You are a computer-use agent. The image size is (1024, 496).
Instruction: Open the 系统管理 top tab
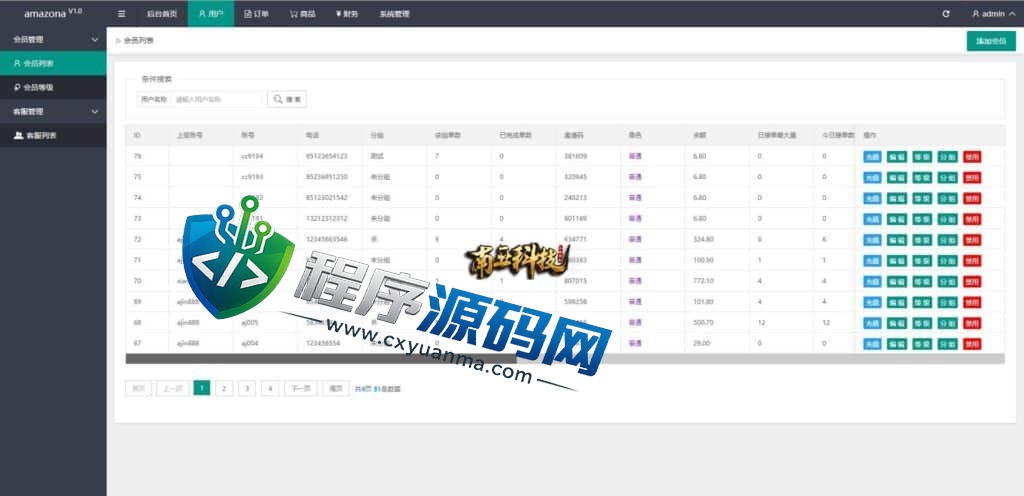[x=394, y=14]
